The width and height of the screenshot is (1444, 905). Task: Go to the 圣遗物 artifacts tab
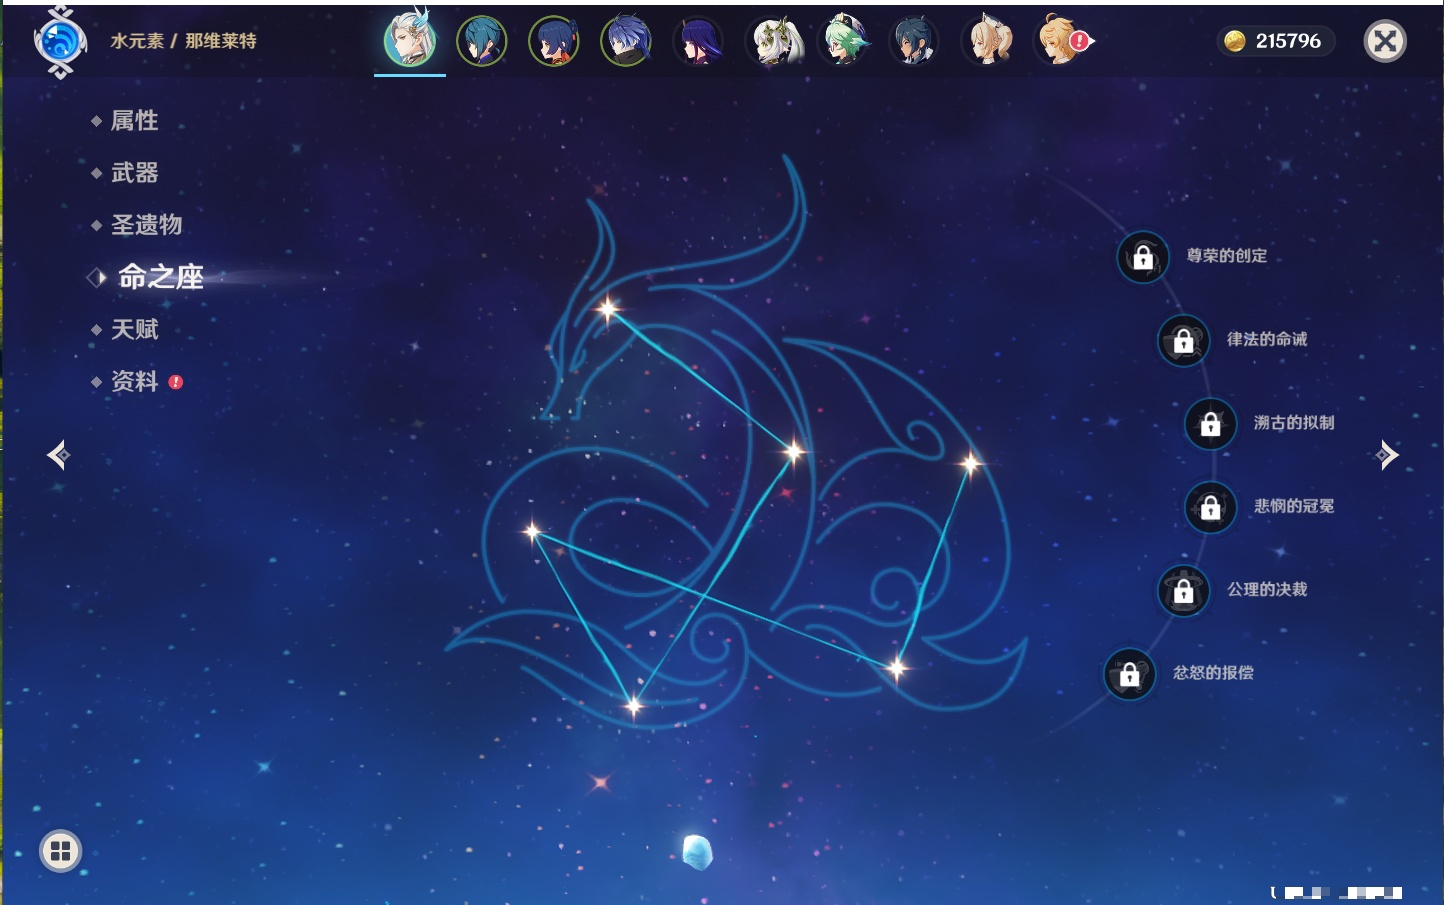[146, 225]
